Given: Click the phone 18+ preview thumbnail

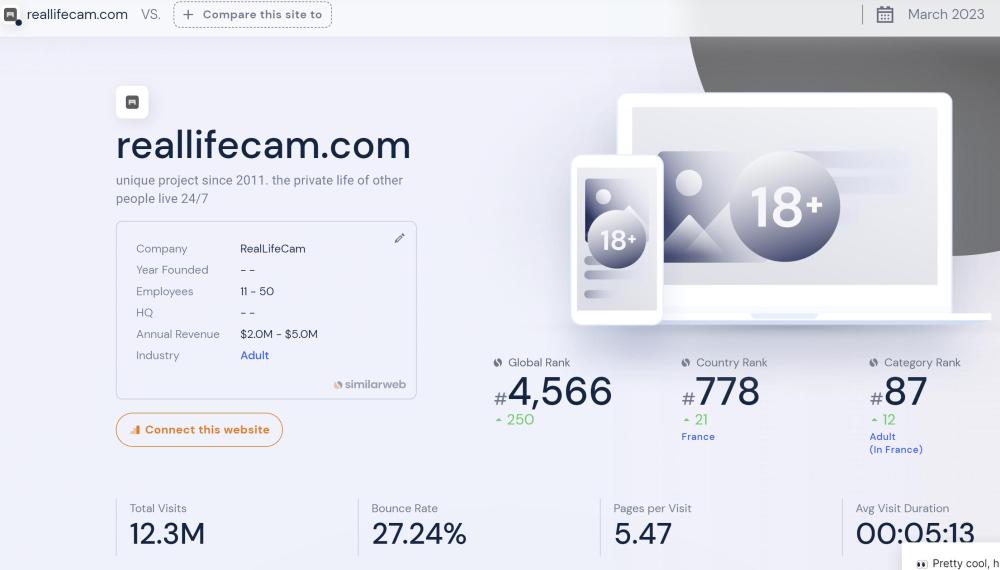Looking at the screenshot, I should coord(617,240).
